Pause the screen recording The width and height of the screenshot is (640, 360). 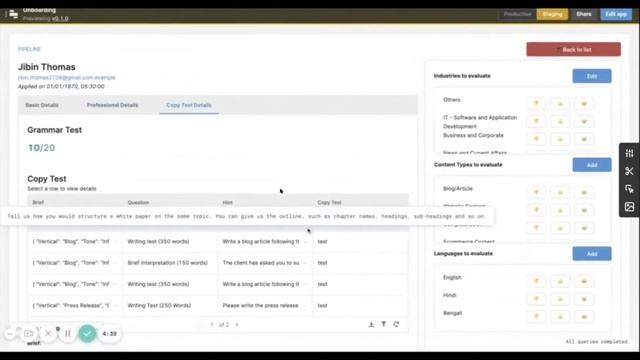tap(68, 333)
